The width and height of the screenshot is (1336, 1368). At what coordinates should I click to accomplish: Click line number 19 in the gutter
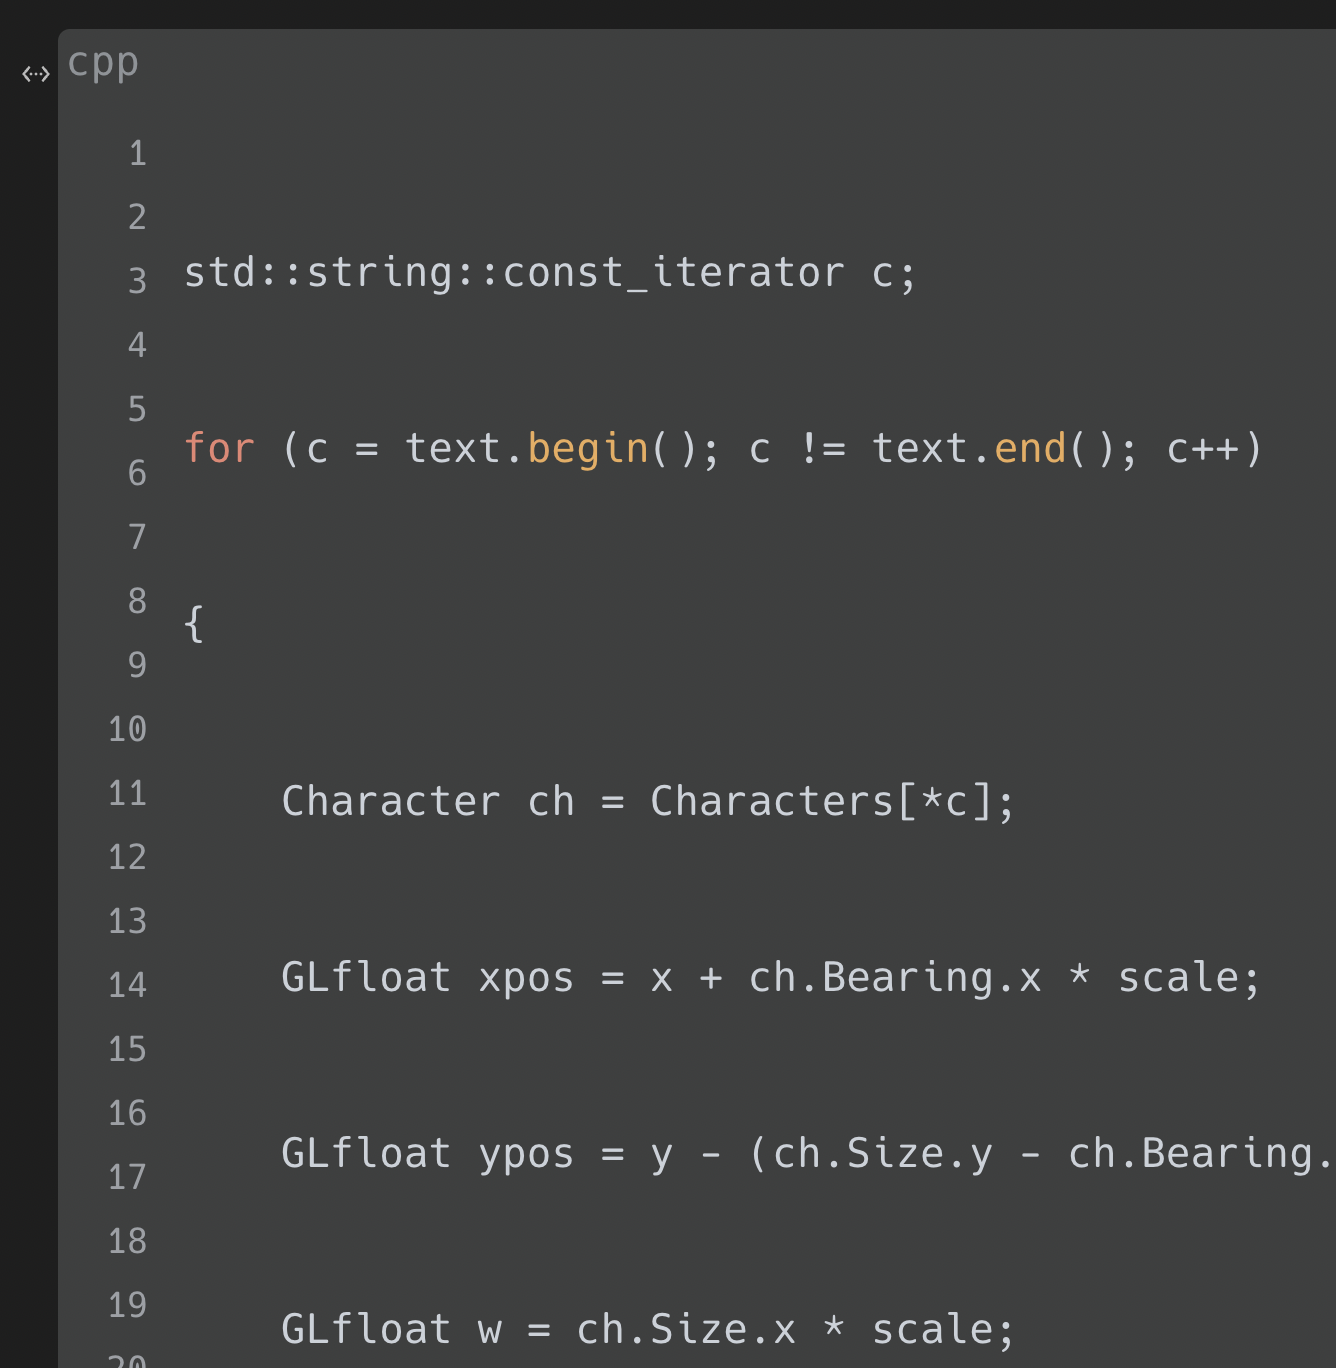[x=127, y=1305]
